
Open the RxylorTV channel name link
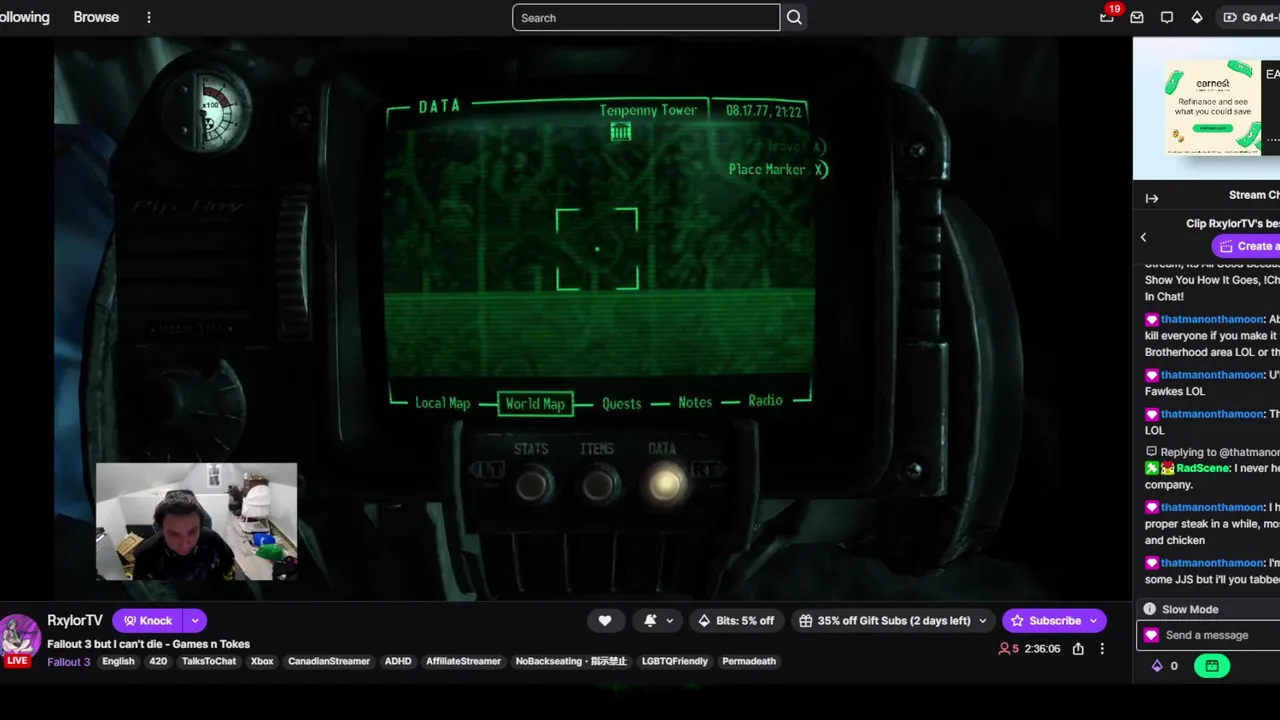coord(75,621)
